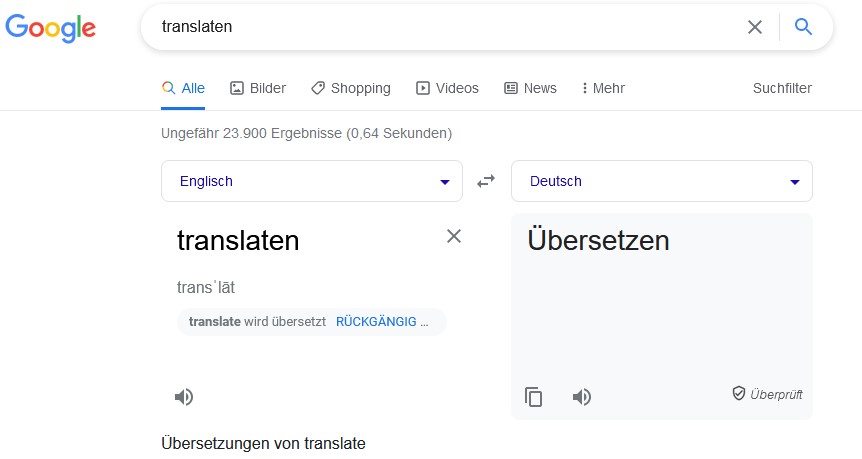The image size is (862, 459).
Task: Clear the search box with the X icon
Action: point(755,27)
